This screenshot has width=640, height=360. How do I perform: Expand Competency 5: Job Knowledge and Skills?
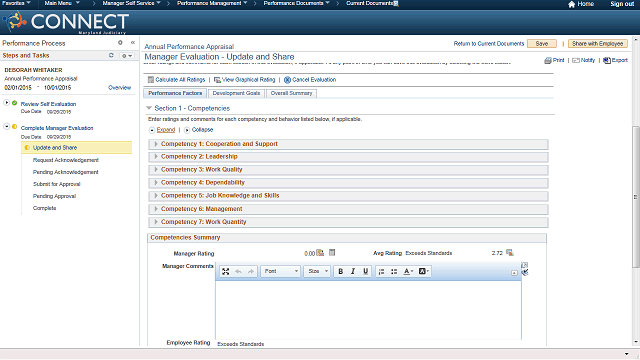pos(156,196)
